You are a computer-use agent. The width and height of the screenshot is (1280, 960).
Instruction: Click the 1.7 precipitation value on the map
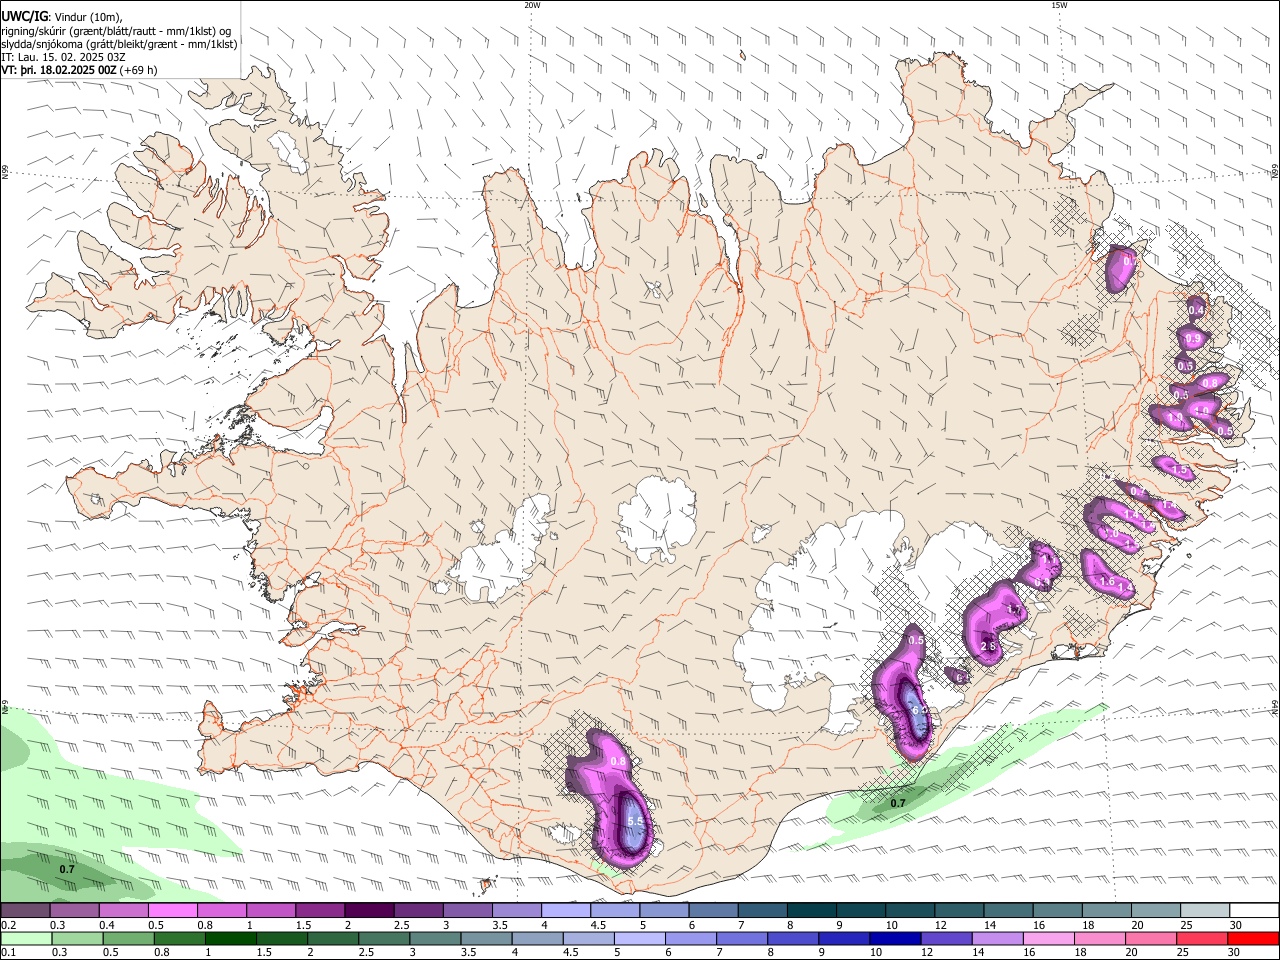click(x=1013, y=609)
